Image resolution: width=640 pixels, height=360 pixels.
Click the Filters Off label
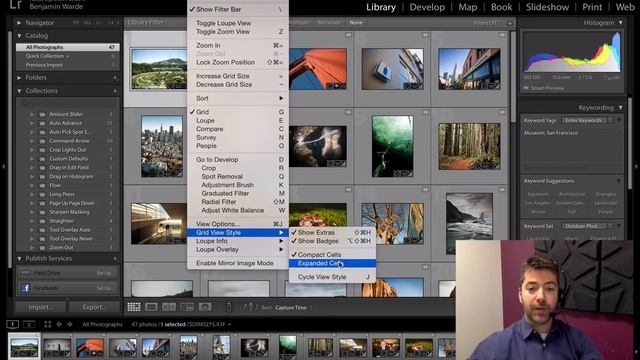[x=484, y=23]
